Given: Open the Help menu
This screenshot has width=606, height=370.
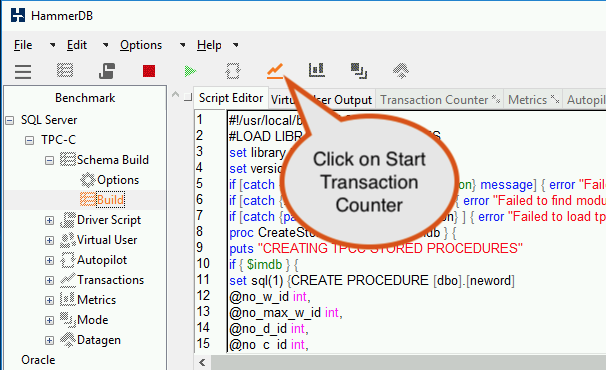Looking at the screenshot, I should pos(209,45).
